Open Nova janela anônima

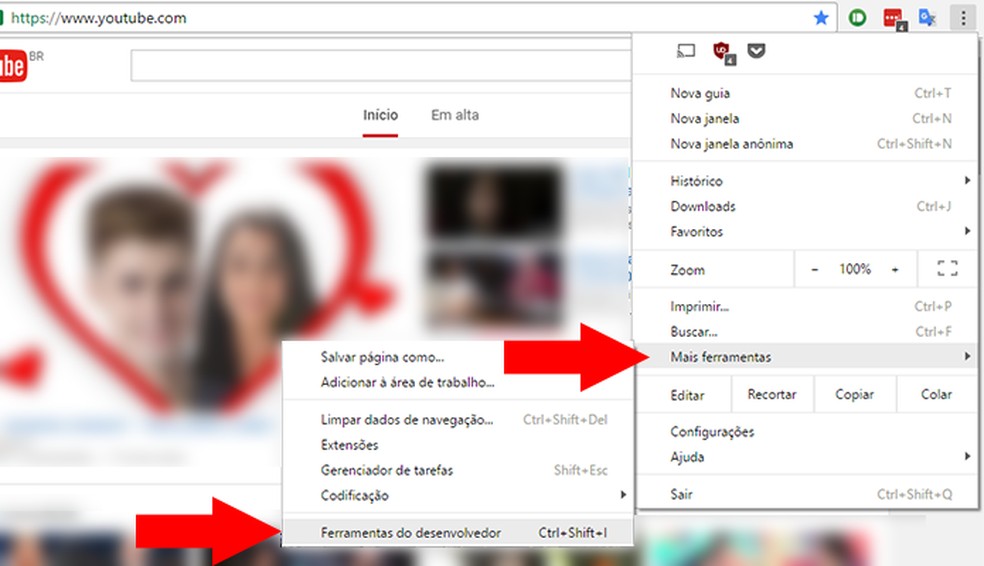(x=806, y=144)
